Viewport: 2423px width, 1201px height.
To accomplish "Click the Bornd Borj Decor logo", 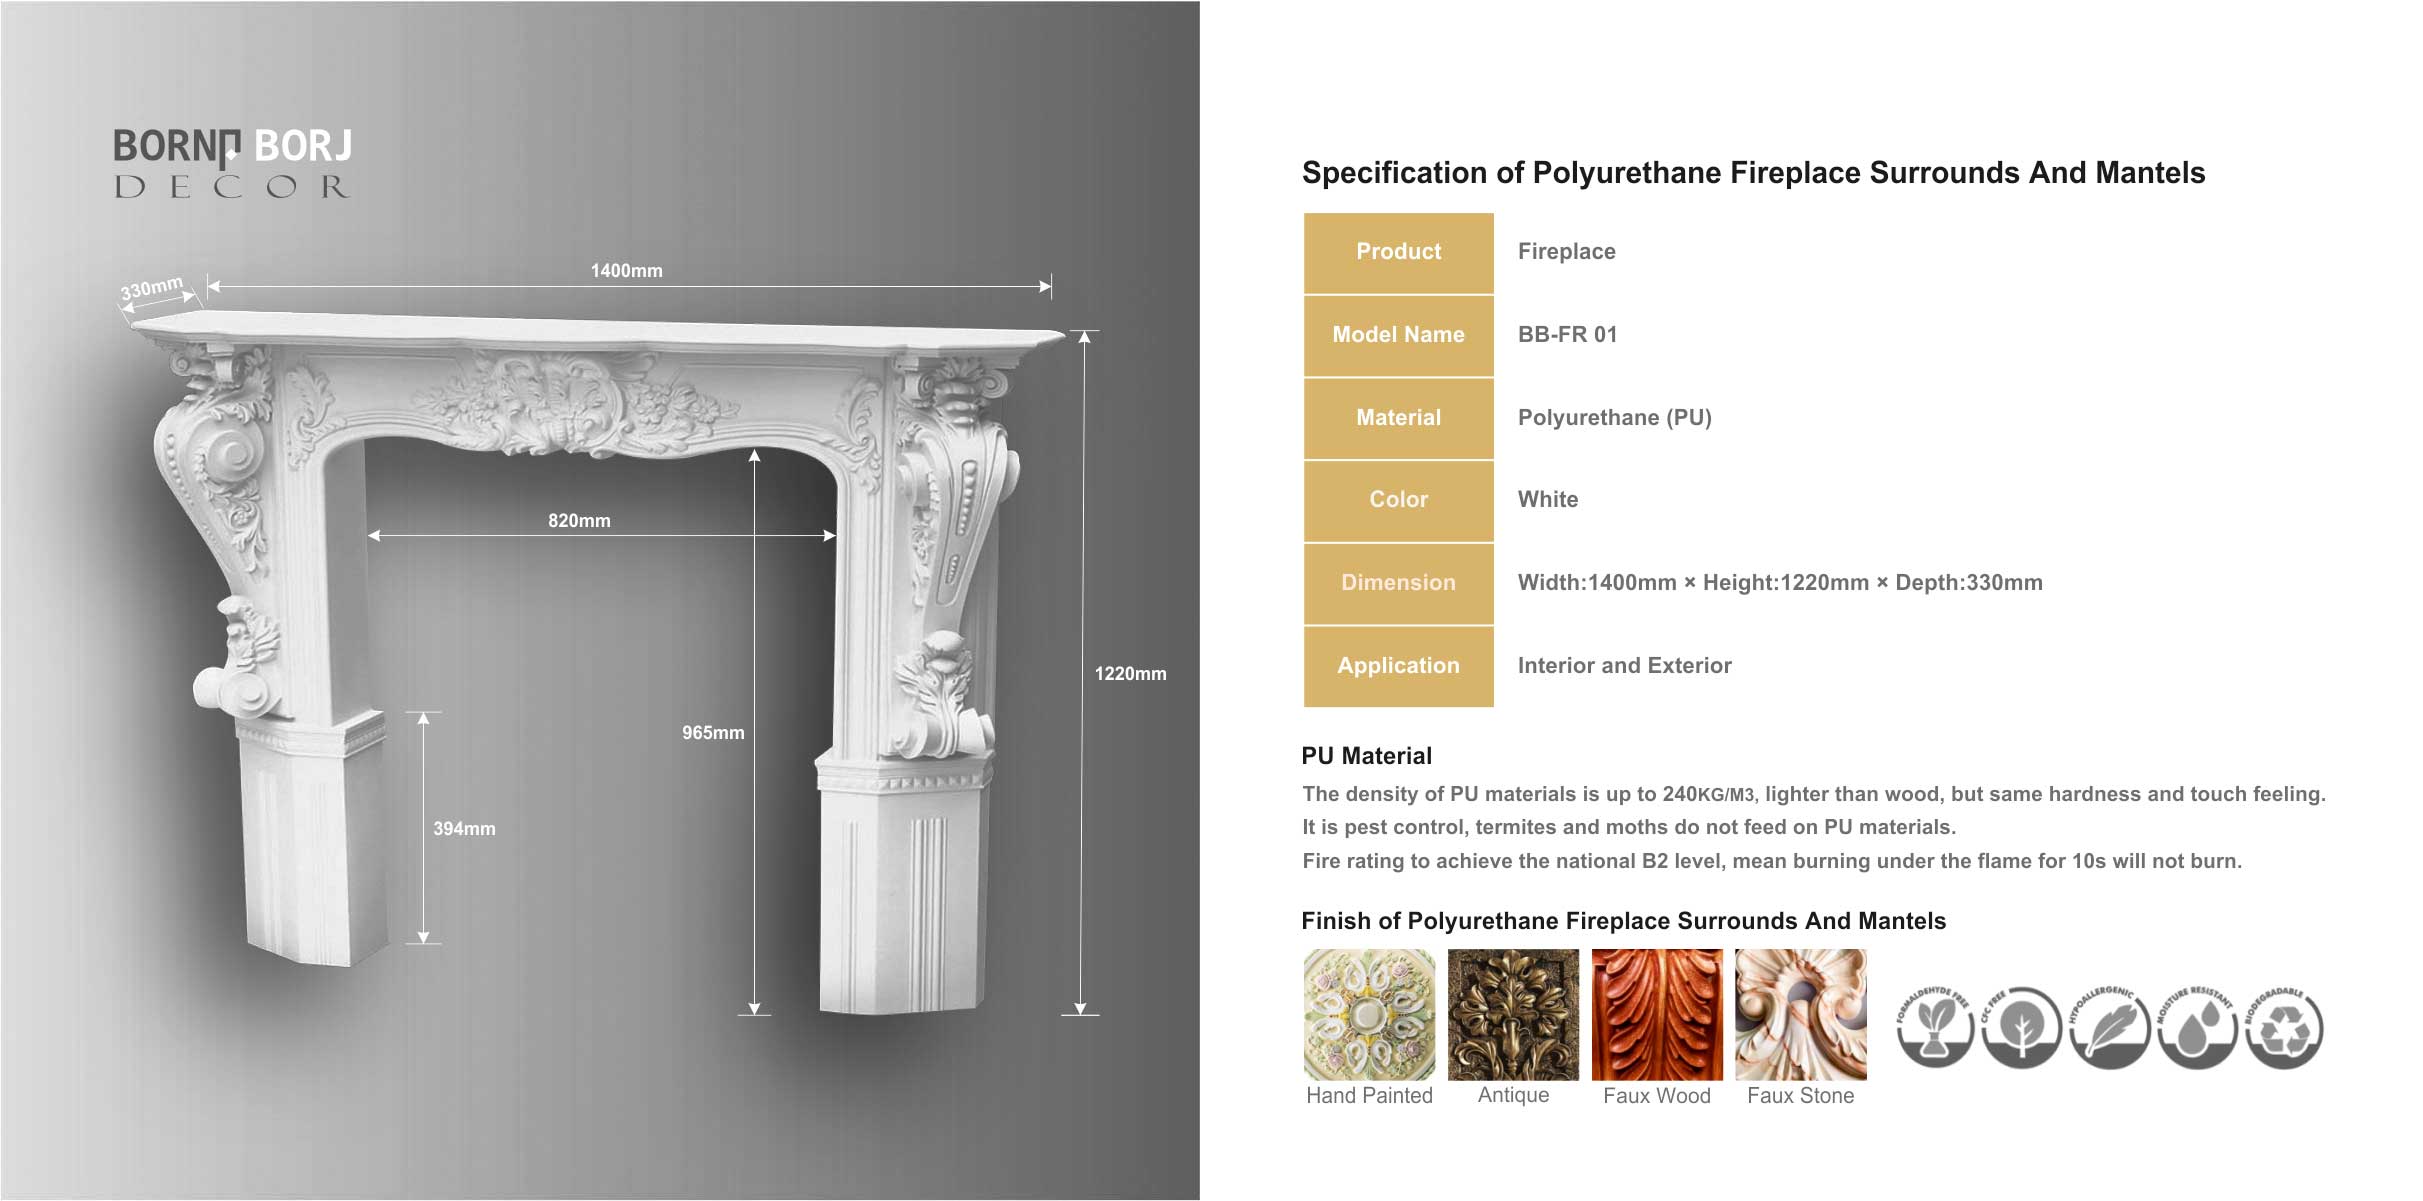I will (x=232, y=163).
